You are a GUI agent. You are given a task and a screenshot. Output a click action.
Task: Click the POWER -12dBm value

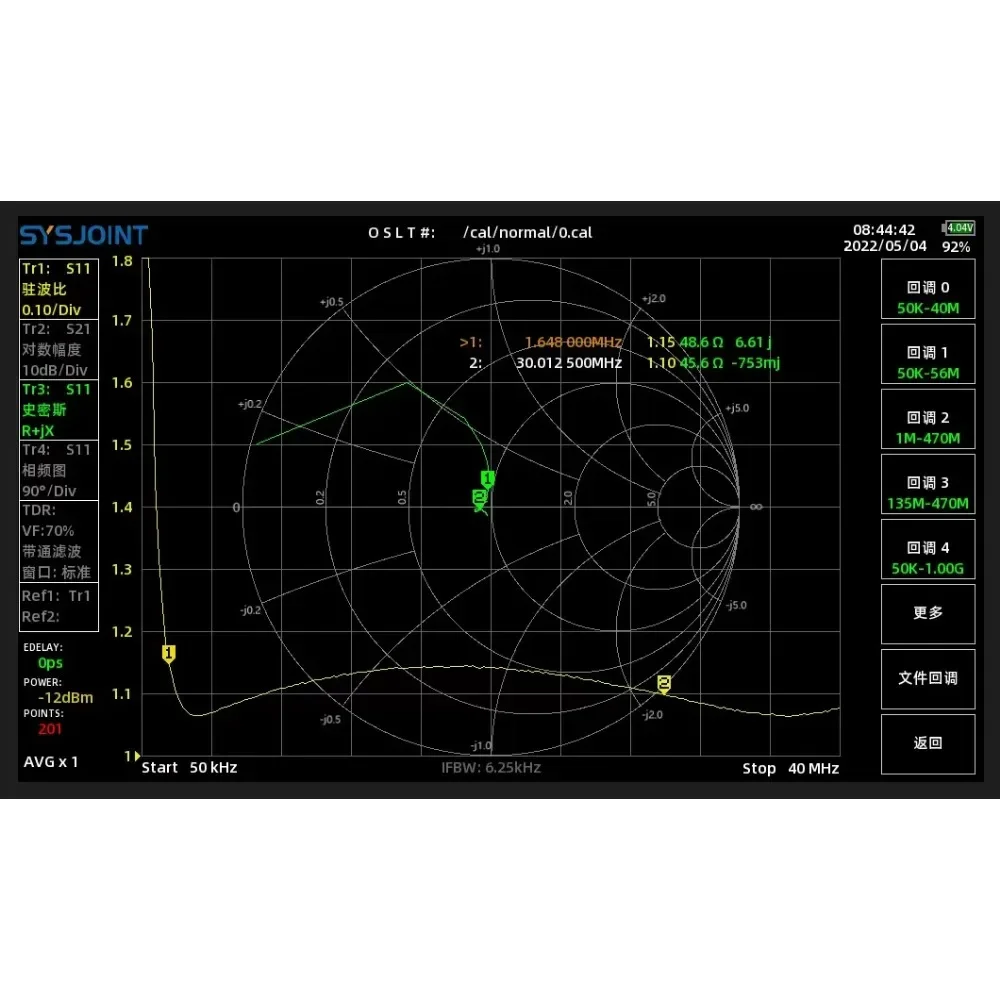(x=66, y=698)
